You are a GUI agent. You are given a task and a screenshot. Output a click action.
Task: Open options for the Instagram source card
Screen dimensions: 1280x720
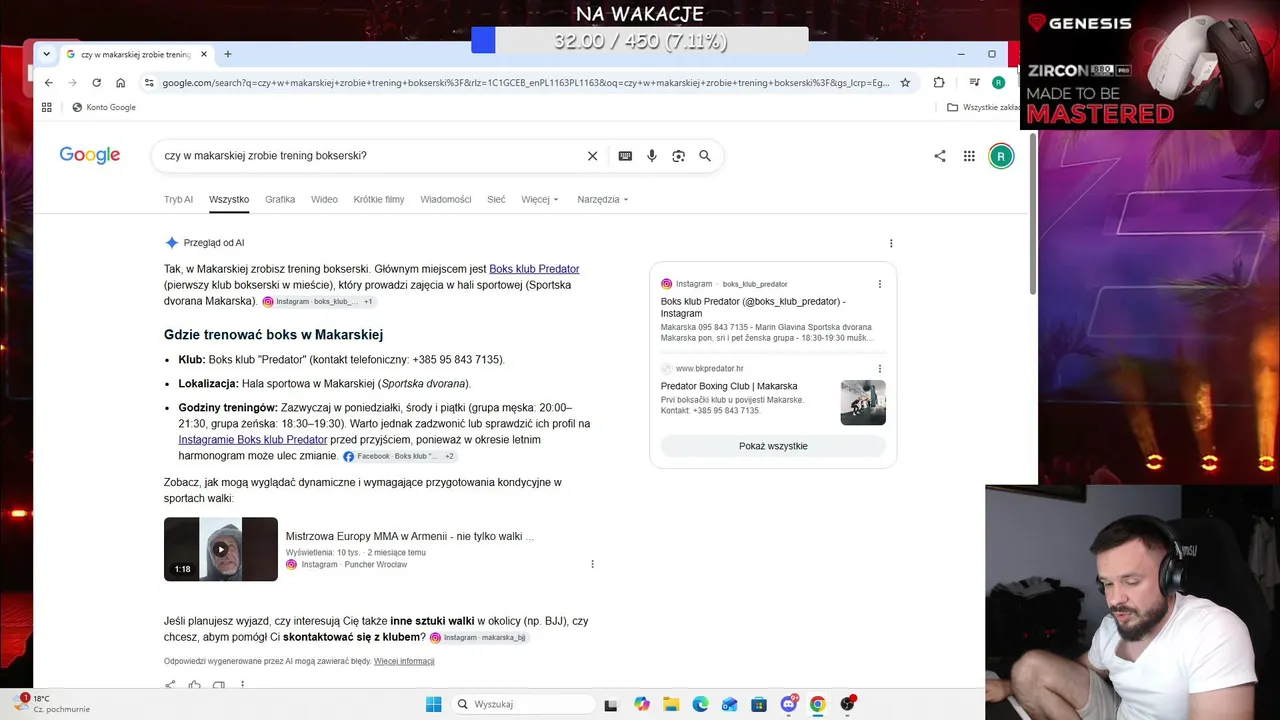click(880, 284)
